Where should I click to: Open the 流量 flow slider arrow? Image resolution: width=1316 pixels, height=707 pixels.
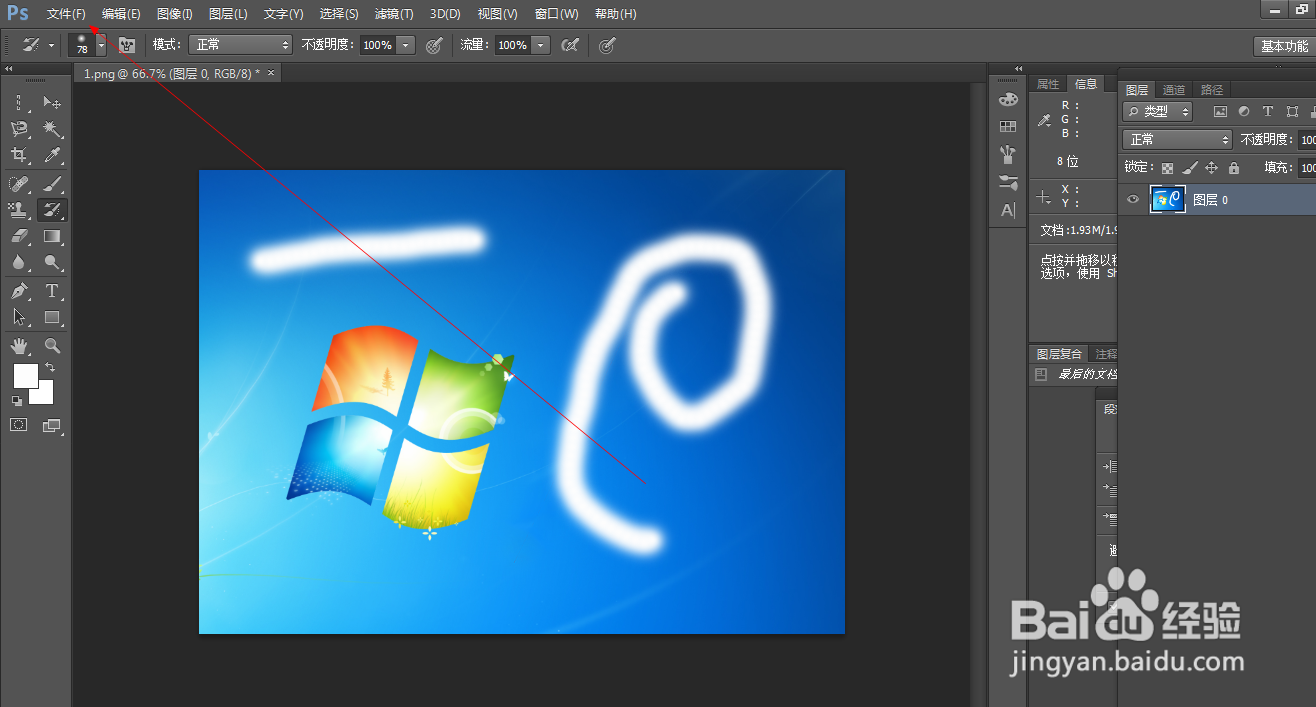point(541,45)
